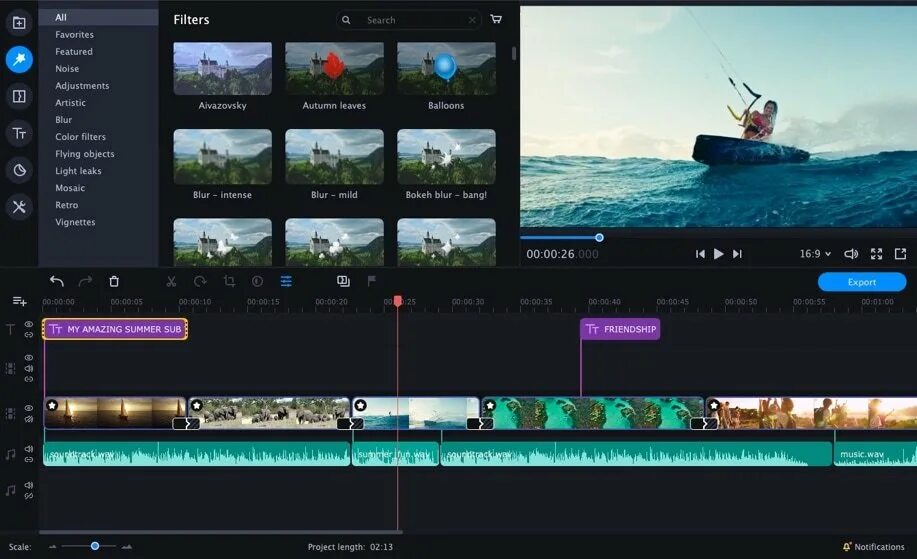The height and width of the screenshot is (559, 917).
Task: Toggle link on the overlay track
Action: coord(29,379)
